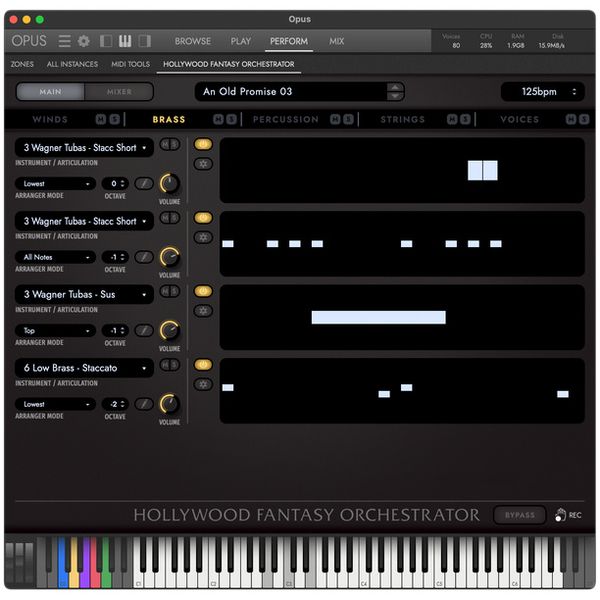Toggle the virtual keyboard icon

click(x=125, y=41)
